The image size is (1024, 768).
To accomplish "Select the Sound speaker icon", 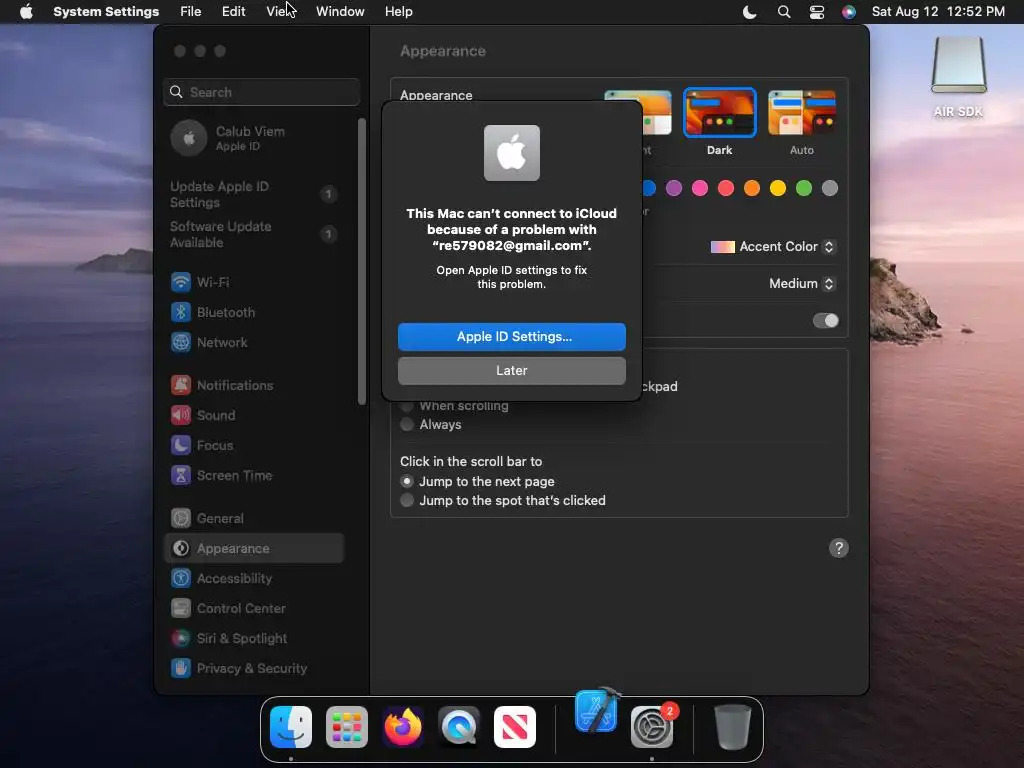I will [181, 415].
